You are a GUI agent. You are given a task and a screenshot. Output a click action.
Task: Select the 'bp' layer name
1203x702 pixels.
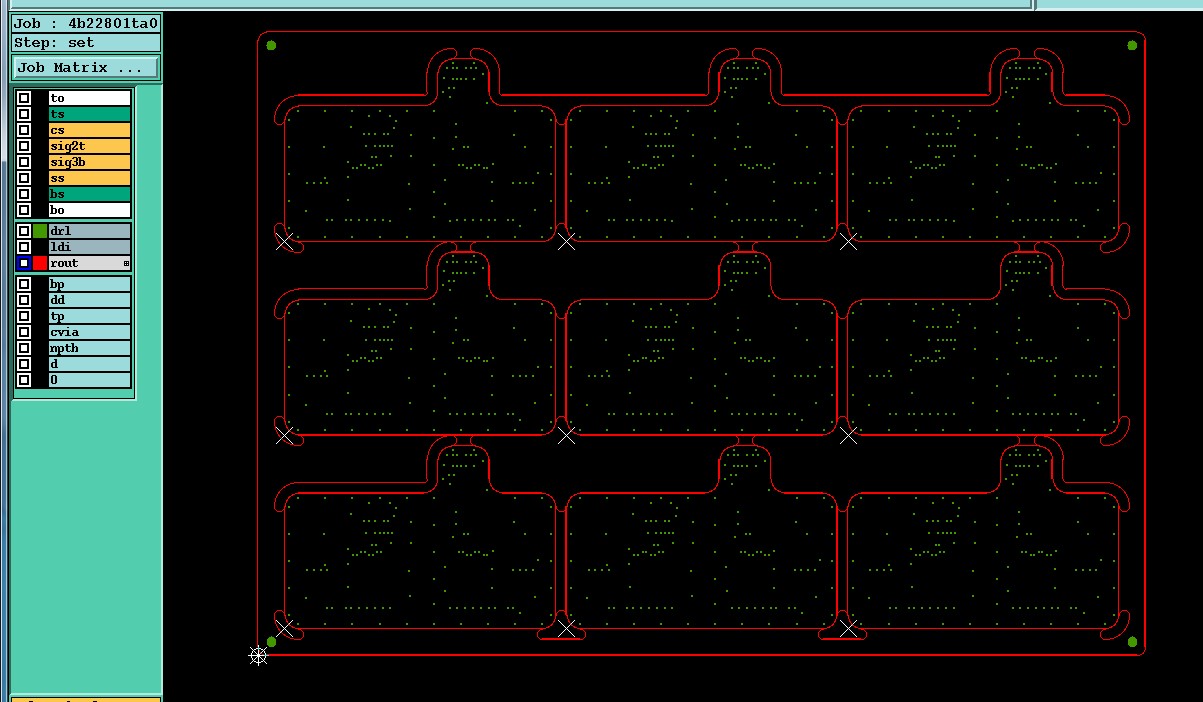[90, 284]
